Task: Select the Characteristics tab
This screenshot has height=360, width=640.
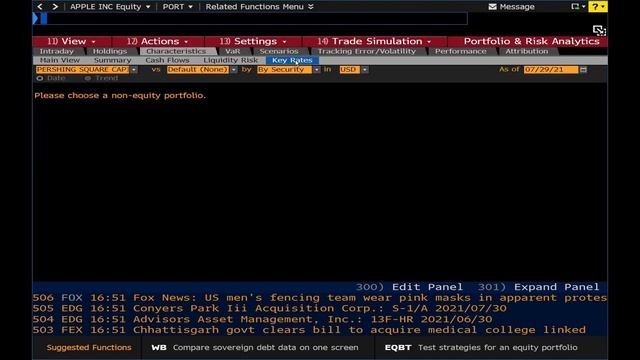Action: point(176,51)
